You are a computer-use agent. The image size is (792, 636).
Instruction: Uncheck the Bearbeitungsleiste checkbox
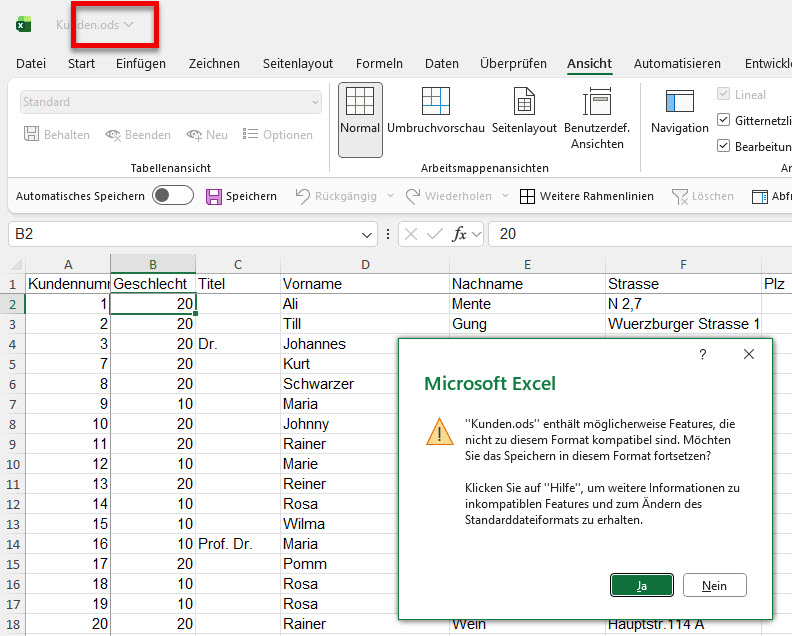[x=724, y=146]
